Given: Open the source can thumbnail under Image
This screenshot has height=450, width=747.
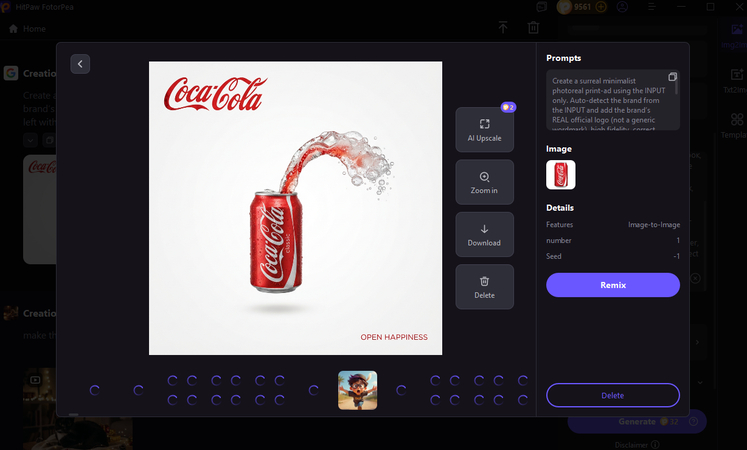Looking at the screenshot, I should tap(561, 175).
